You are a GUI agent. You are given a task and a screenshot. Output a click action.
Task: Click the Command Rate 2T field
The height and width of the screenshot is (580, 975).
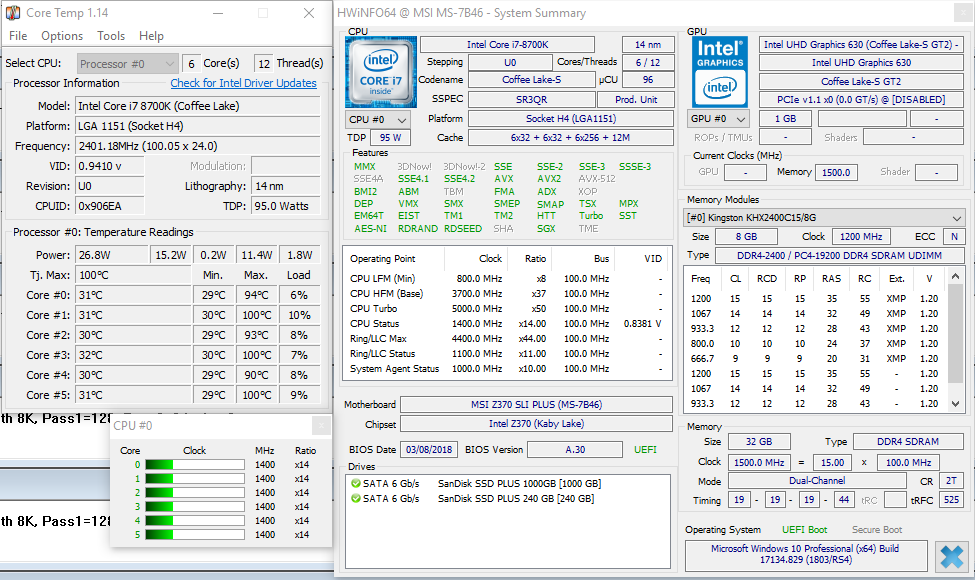(951, 481)
